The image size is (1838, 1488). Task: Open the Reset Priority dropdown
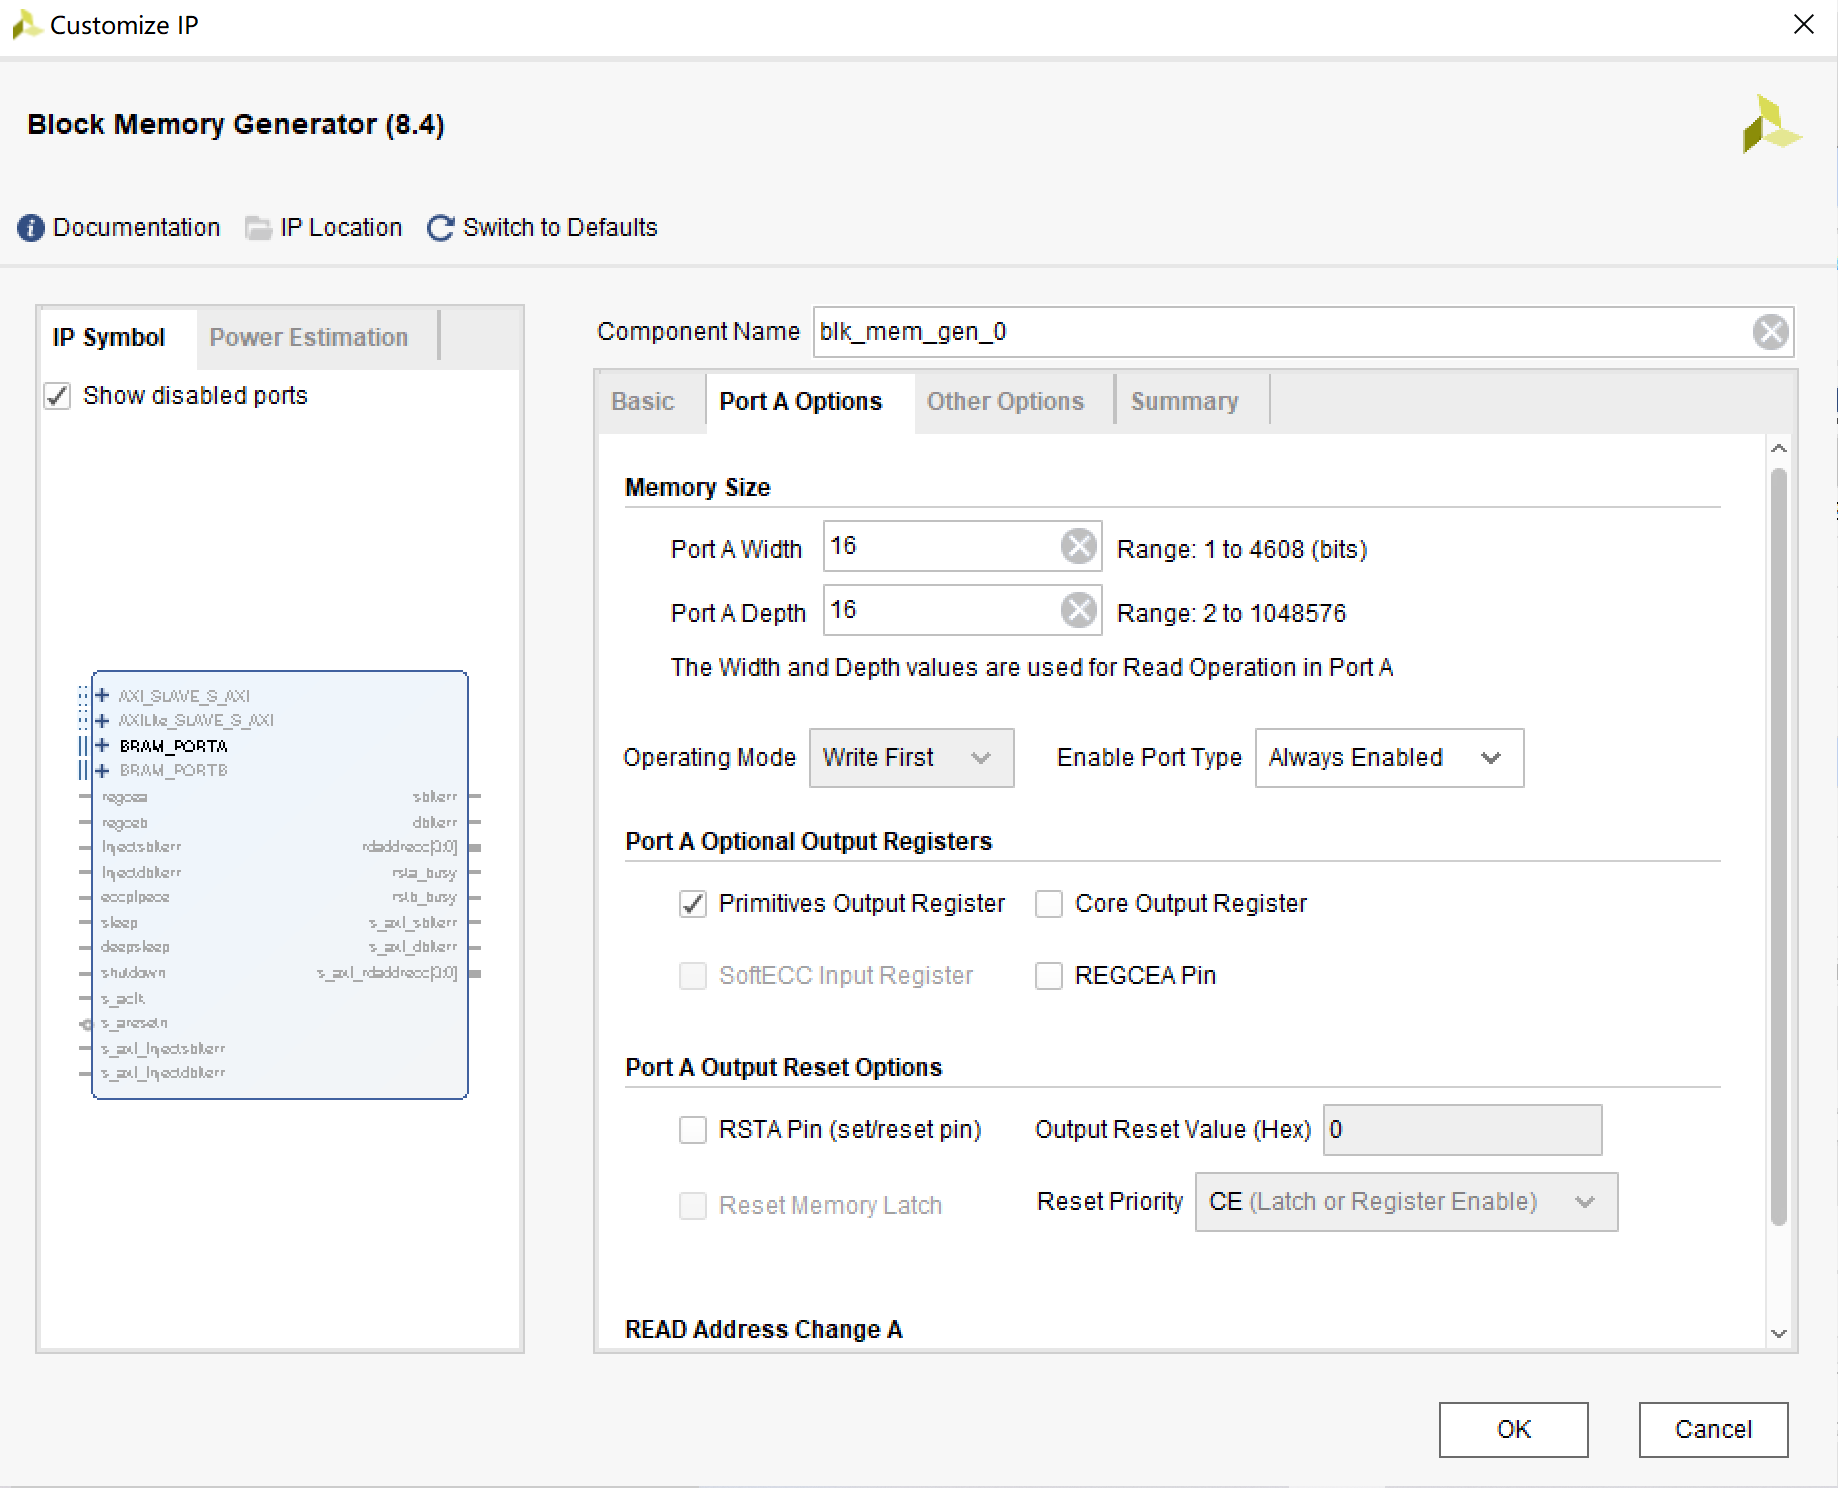click(x=1406, y=1202)
